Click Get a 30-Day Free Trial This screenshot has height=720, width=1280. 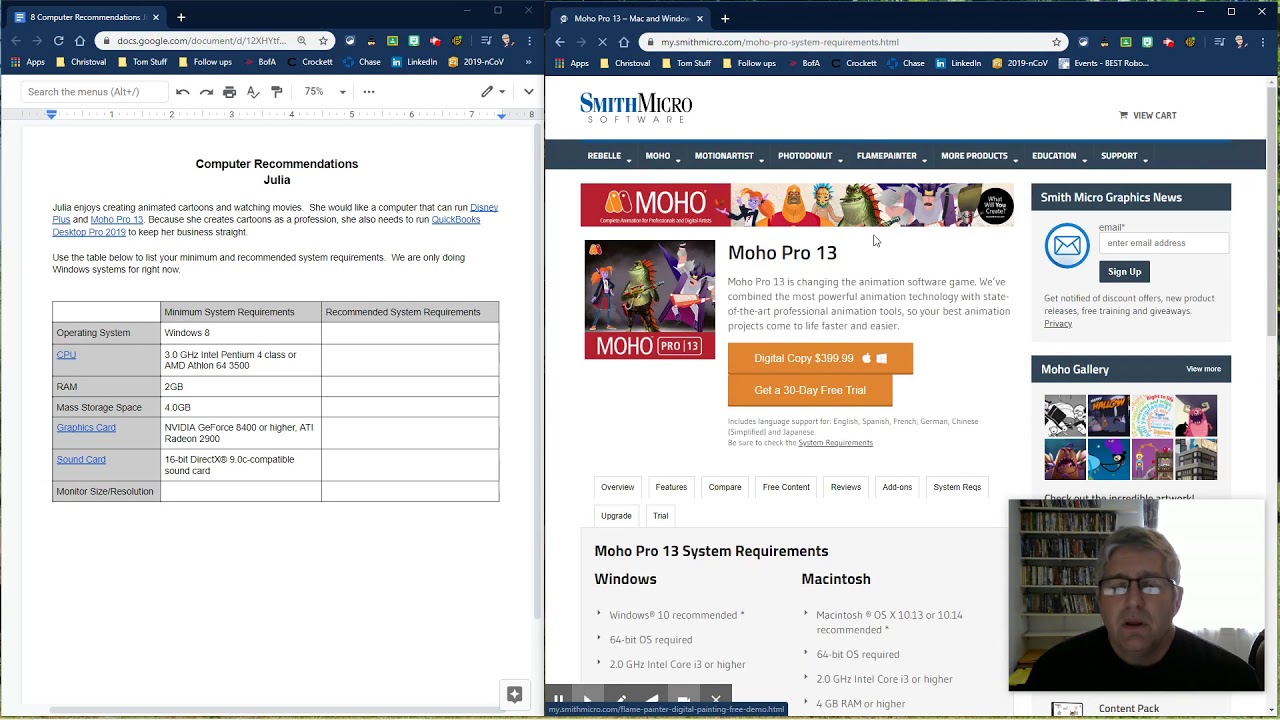click(x=810, y=390)
